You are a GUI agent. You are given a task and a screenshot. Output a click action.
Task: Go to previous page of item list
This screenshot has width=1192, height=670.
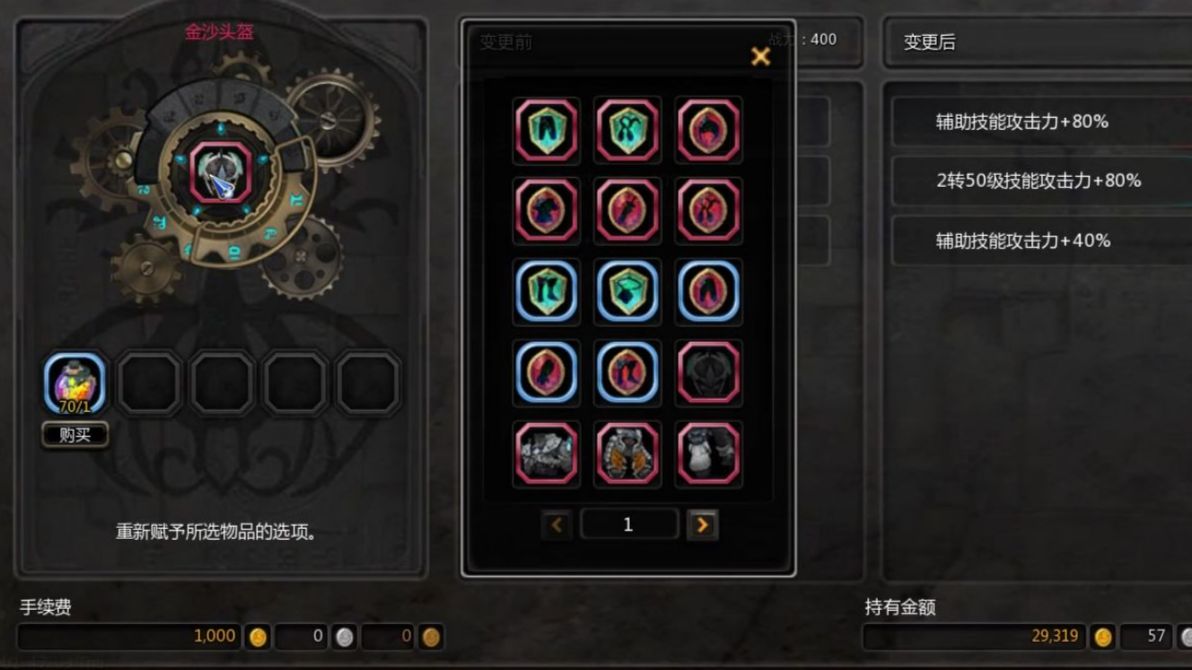556,525
